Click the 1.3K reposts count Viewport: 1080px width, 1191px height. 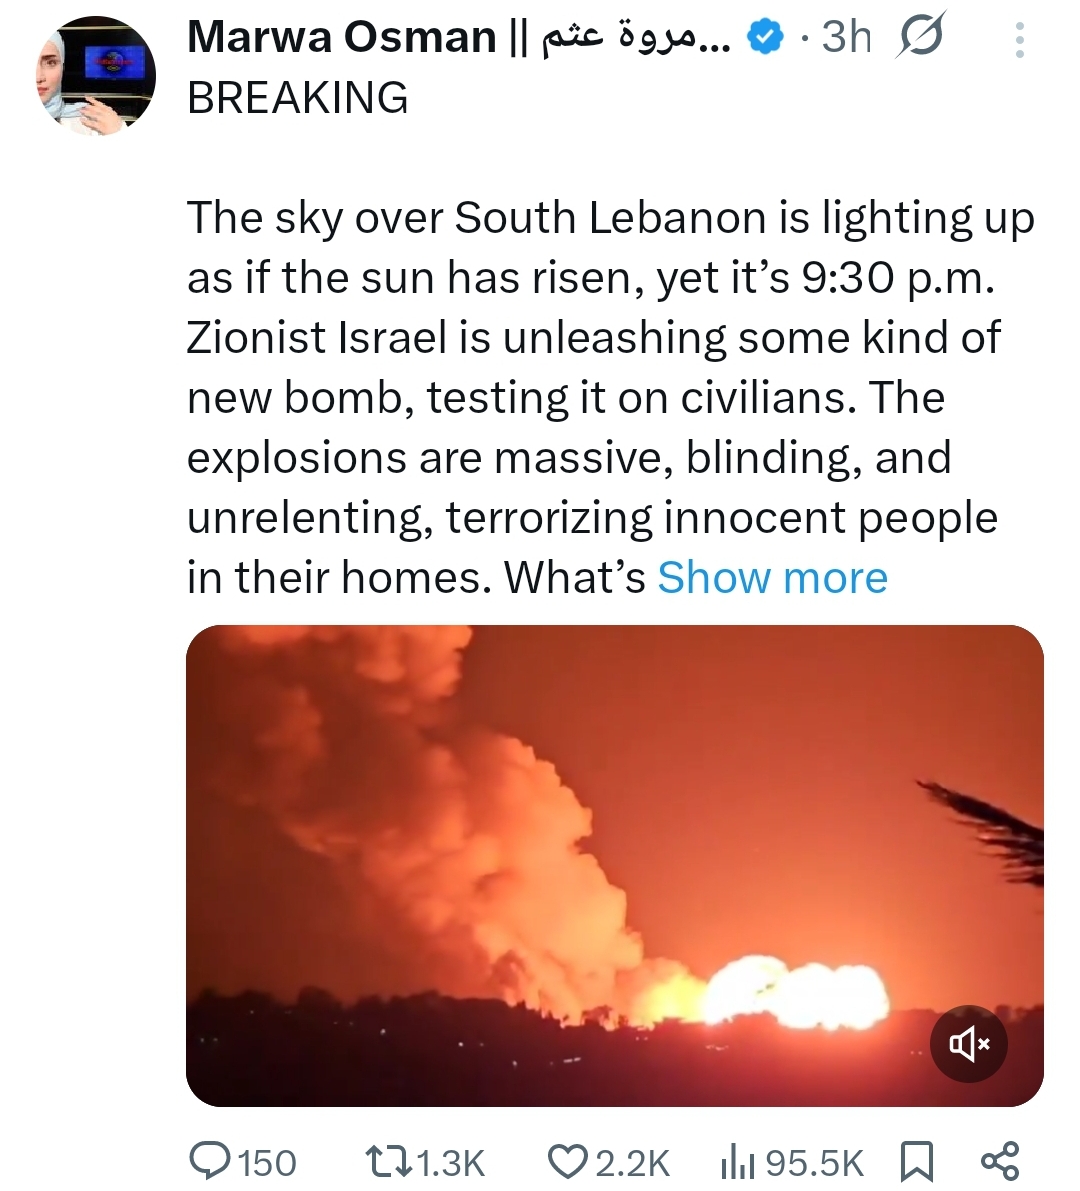coord(449,1163)
